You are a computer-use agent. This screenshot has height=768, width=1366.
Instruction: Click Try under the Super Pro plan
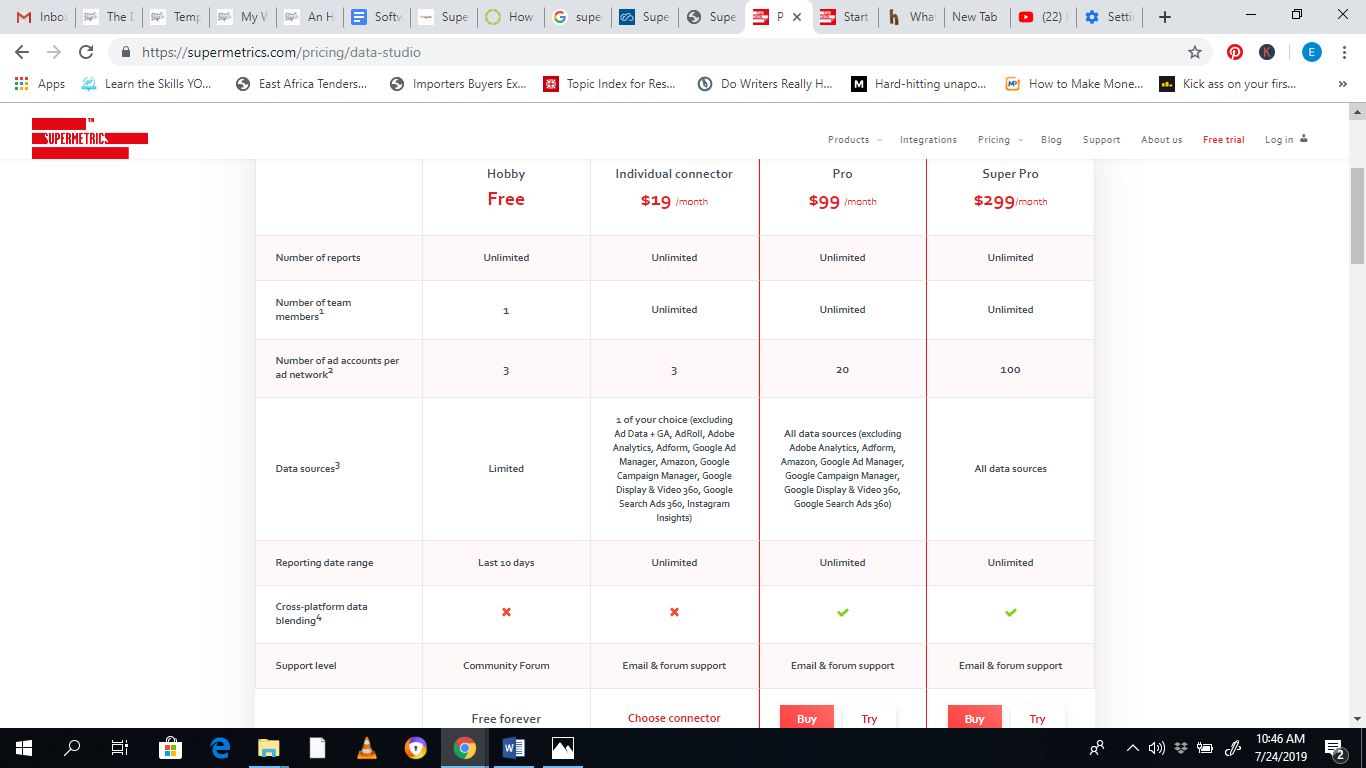[x=1038, y=717]
